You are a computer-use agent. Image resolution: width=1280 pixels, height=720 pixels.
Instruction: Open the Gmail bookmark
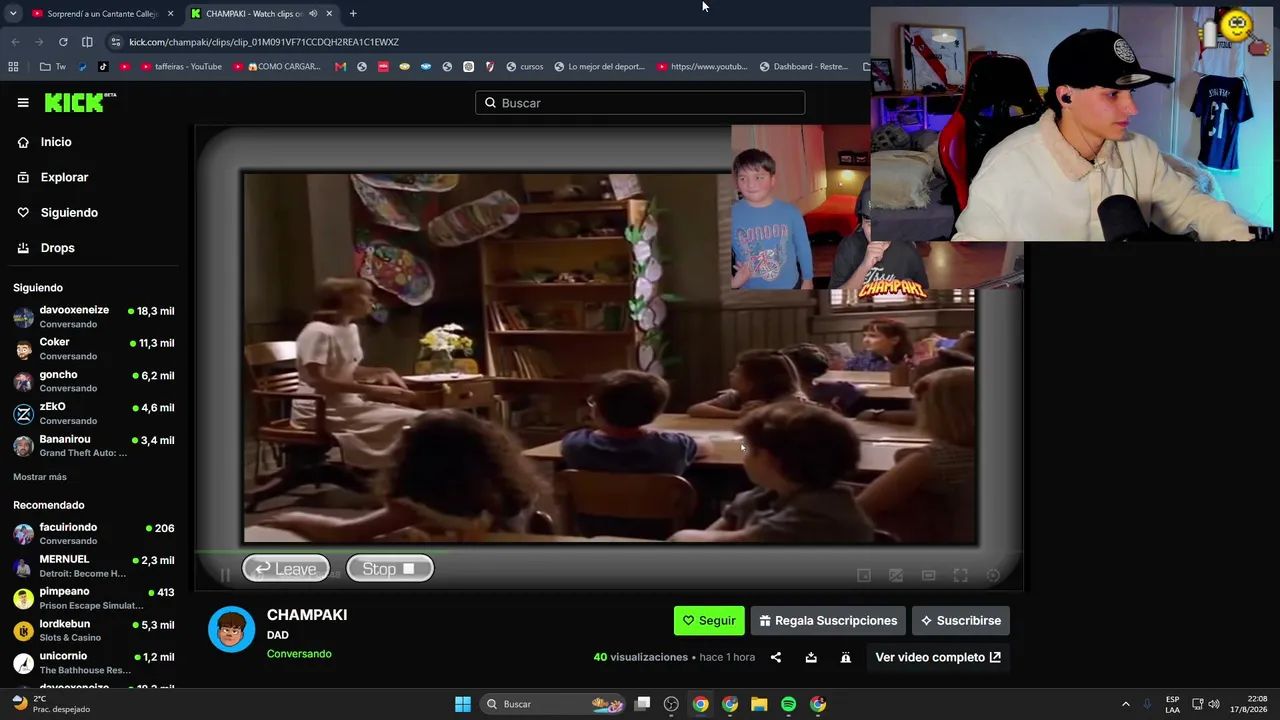tap(340, 67)
